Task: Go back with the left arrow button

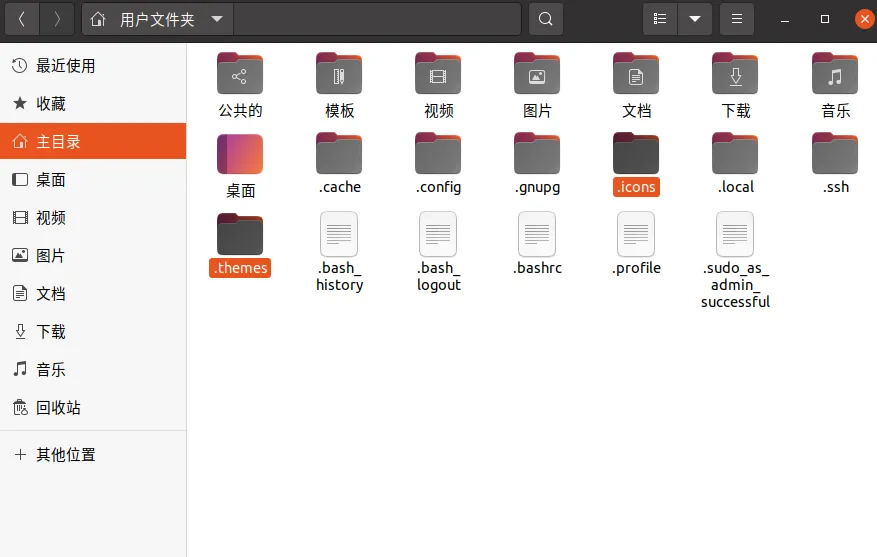Action: tap(22, 19)
